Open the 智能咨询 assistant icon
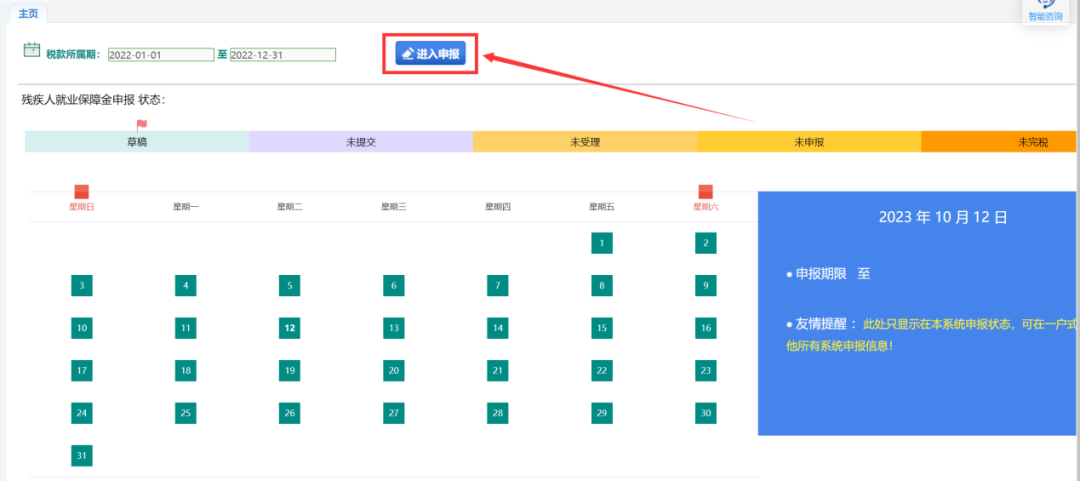This screenshot has width=1080, height=481. pos(1045,9)
